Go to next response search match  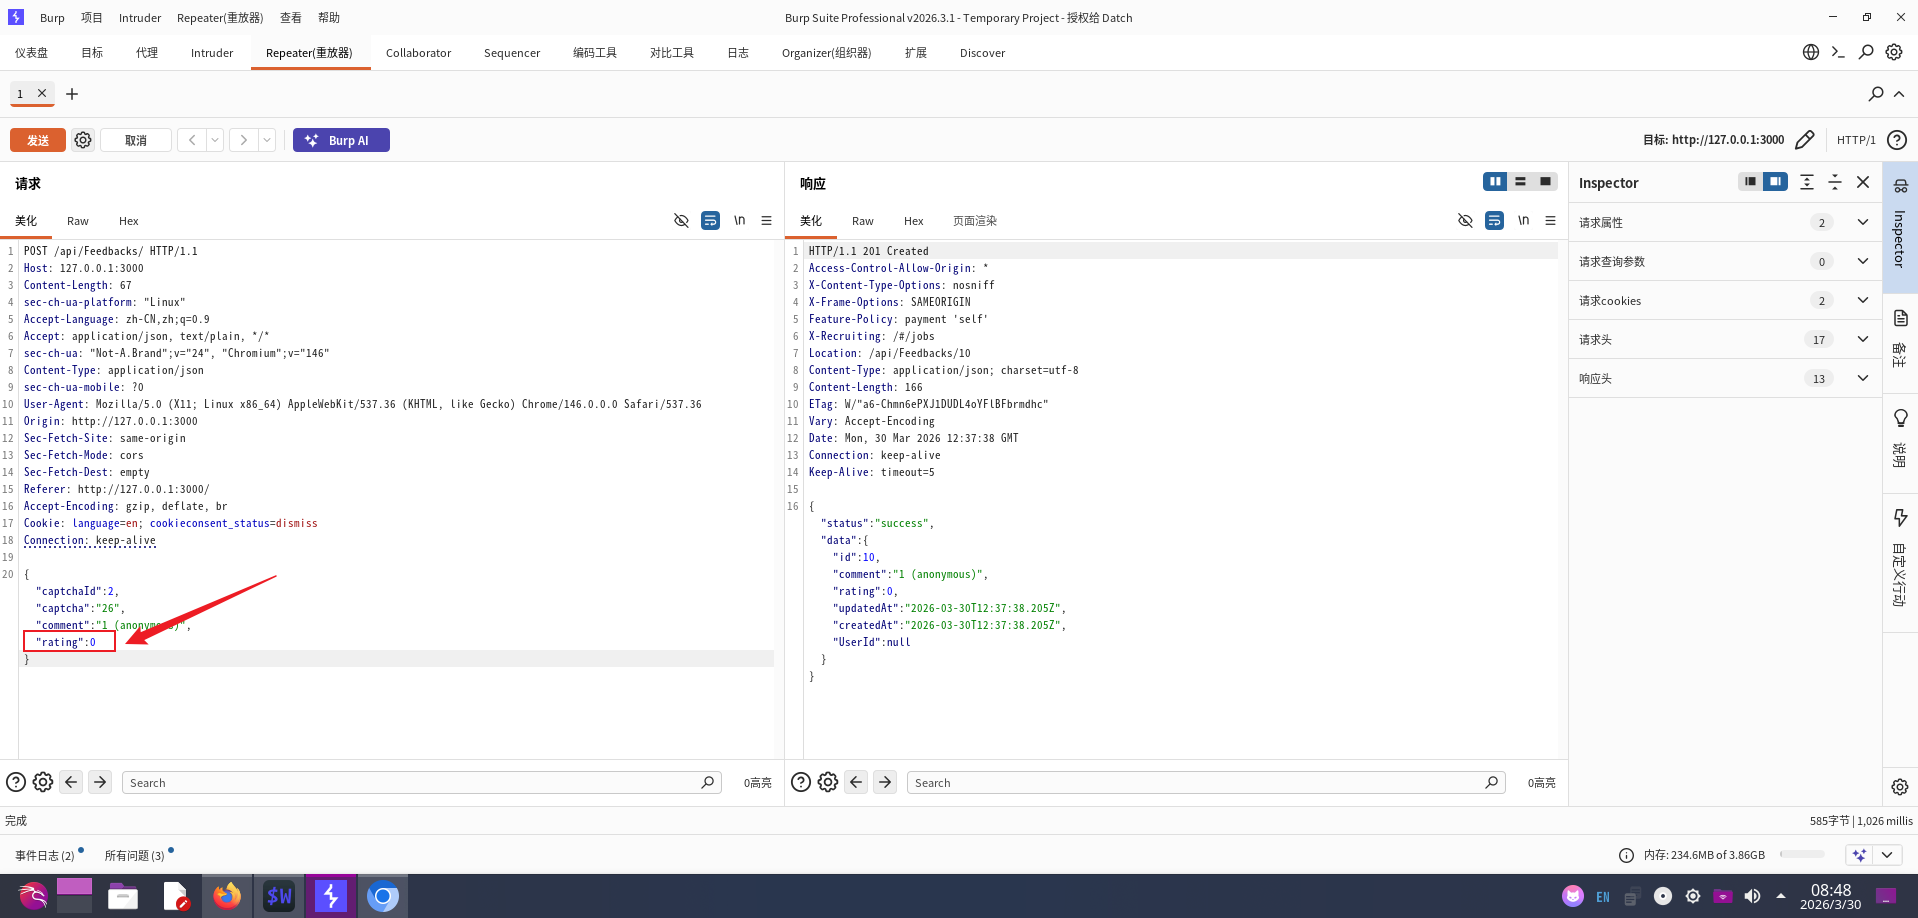click(x=885, y=782)
